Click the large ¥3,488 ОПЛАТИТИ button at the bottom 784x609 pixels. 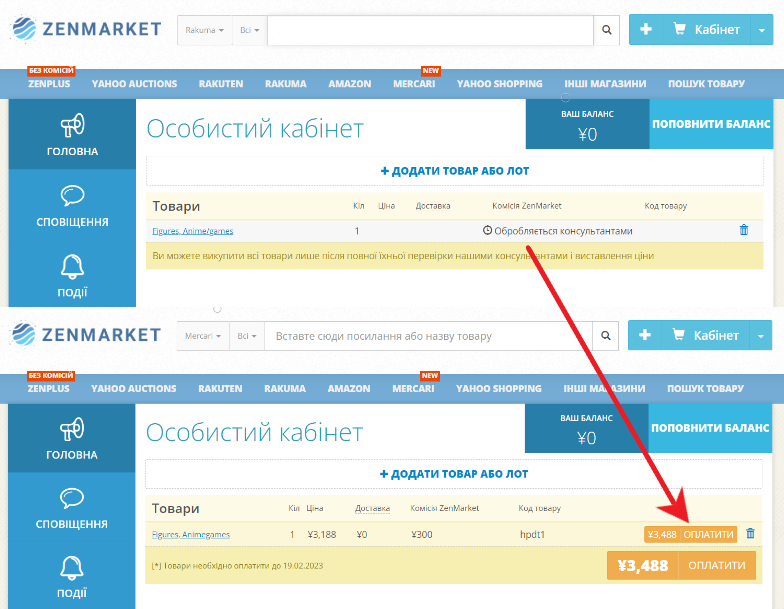tap(681, 566)
